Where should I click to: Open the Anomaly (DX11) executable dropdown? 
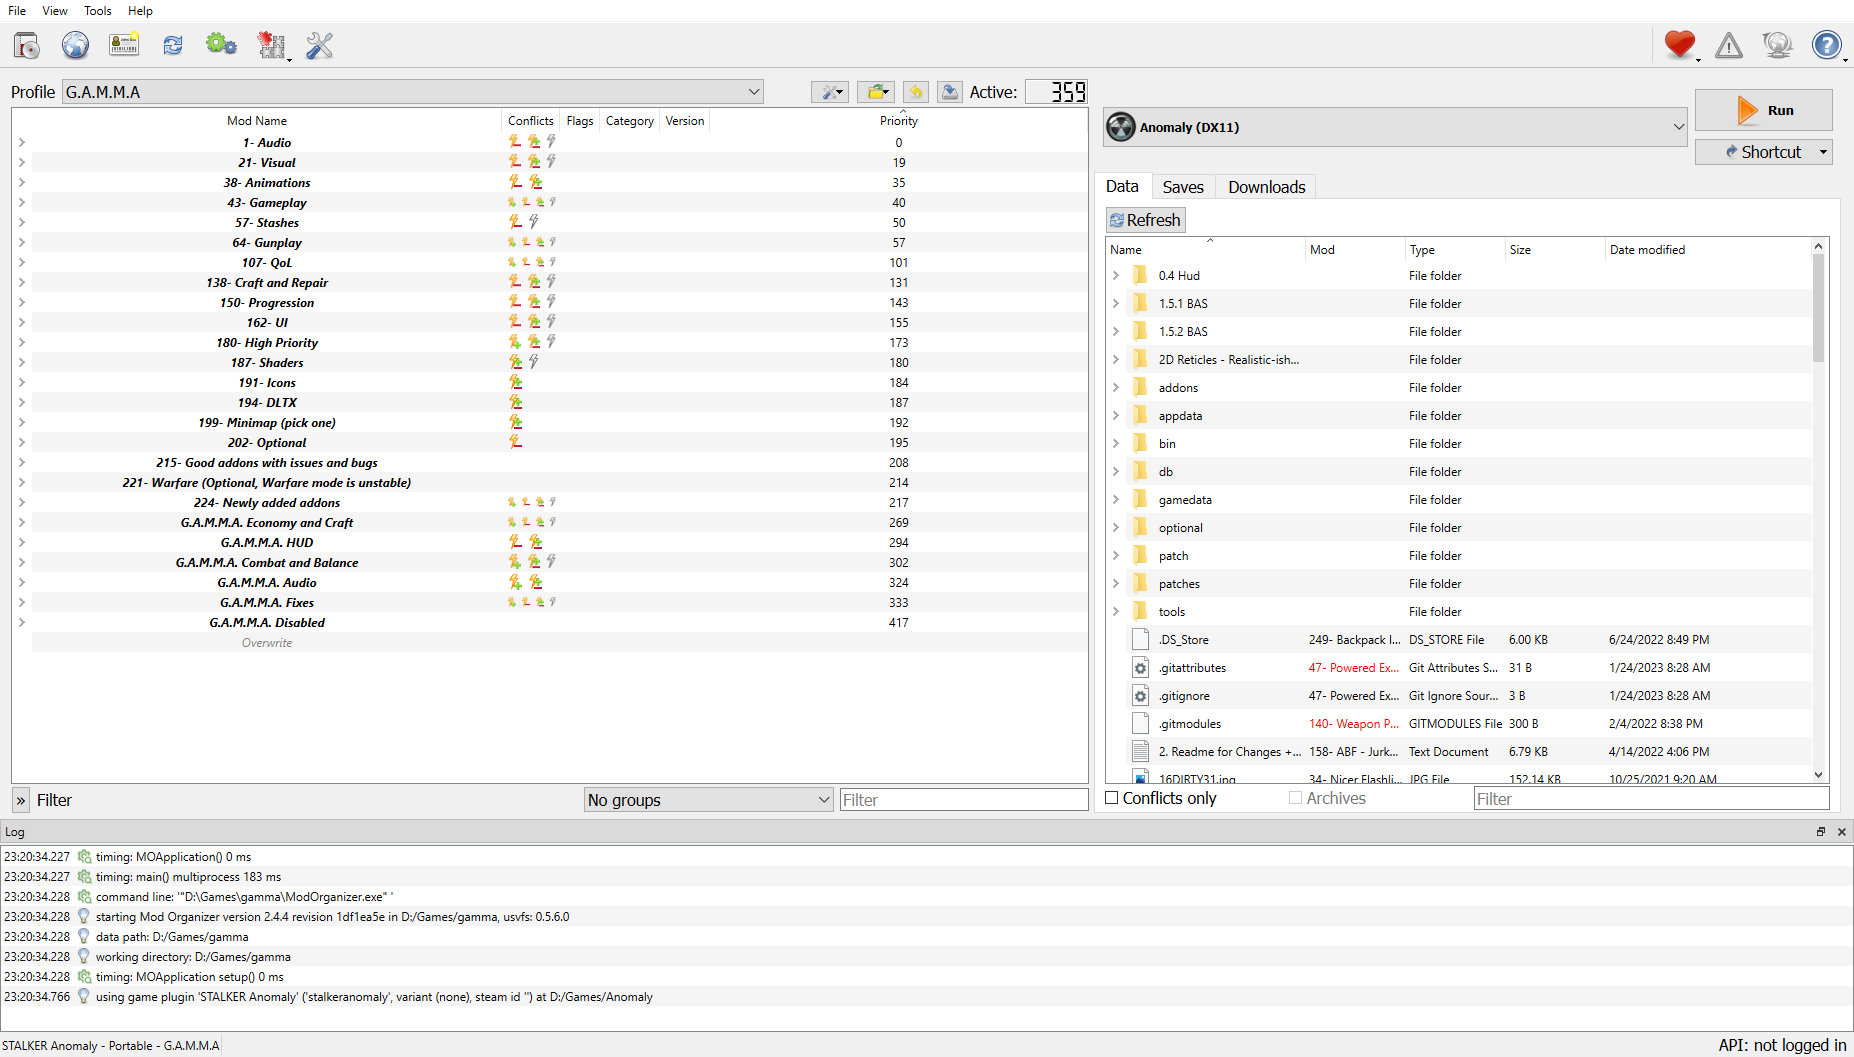[1395, 127]
